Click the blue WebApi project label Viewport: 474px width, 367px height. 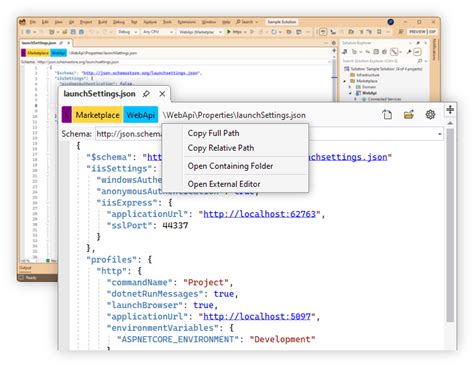[140, 115]
